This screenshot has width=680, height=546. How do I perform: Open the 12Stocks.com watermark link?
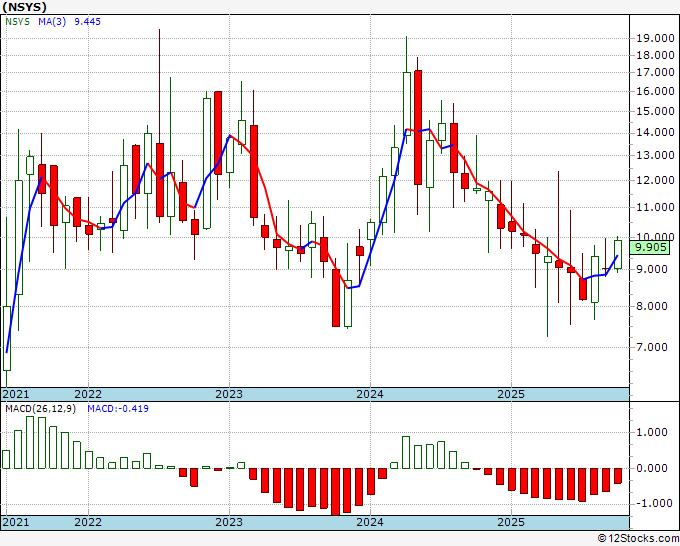[638, 538]
